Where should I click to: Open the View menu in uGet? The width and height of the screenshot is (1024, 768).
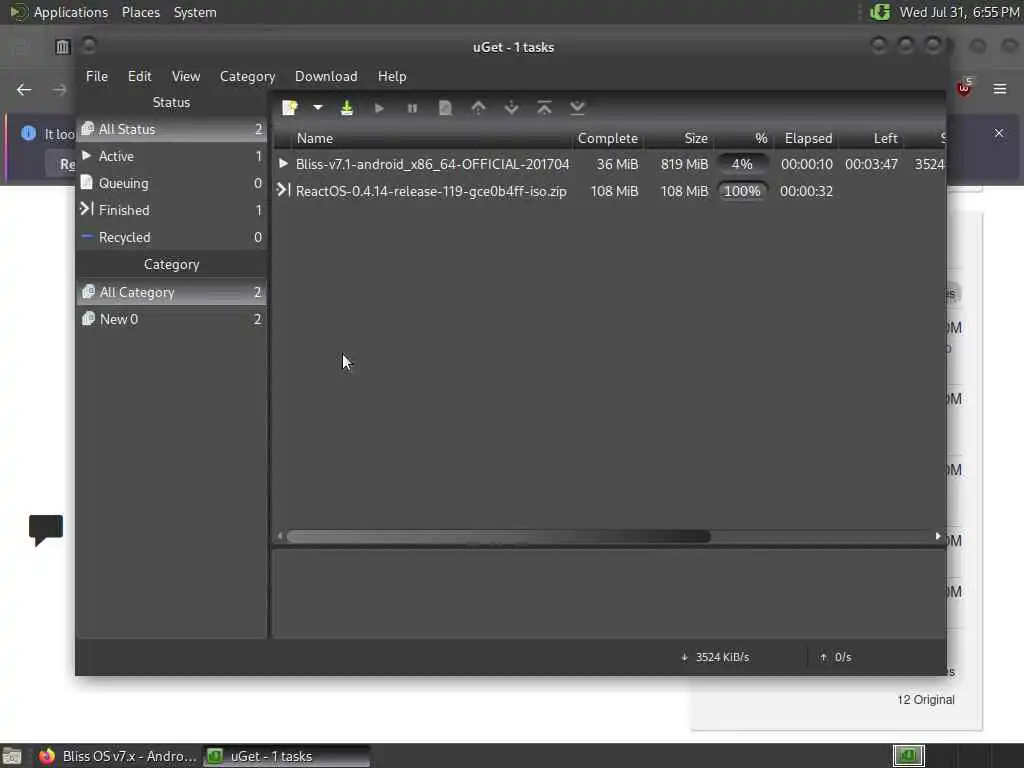pos(186,76)
